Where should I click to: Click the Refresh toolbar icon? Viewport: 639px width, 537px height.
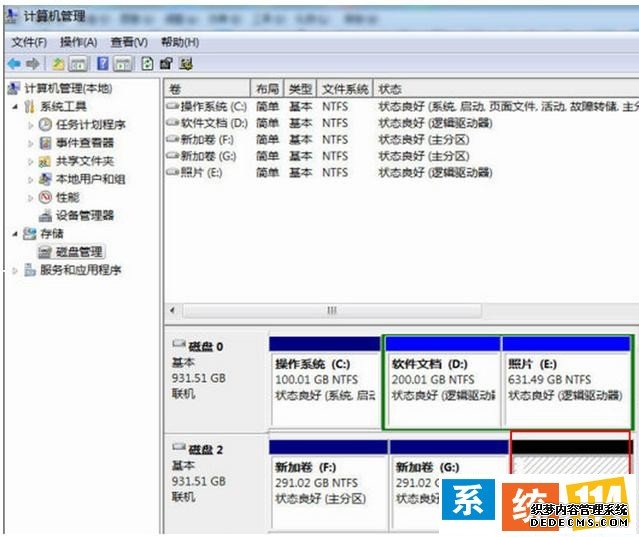point(147,64)
